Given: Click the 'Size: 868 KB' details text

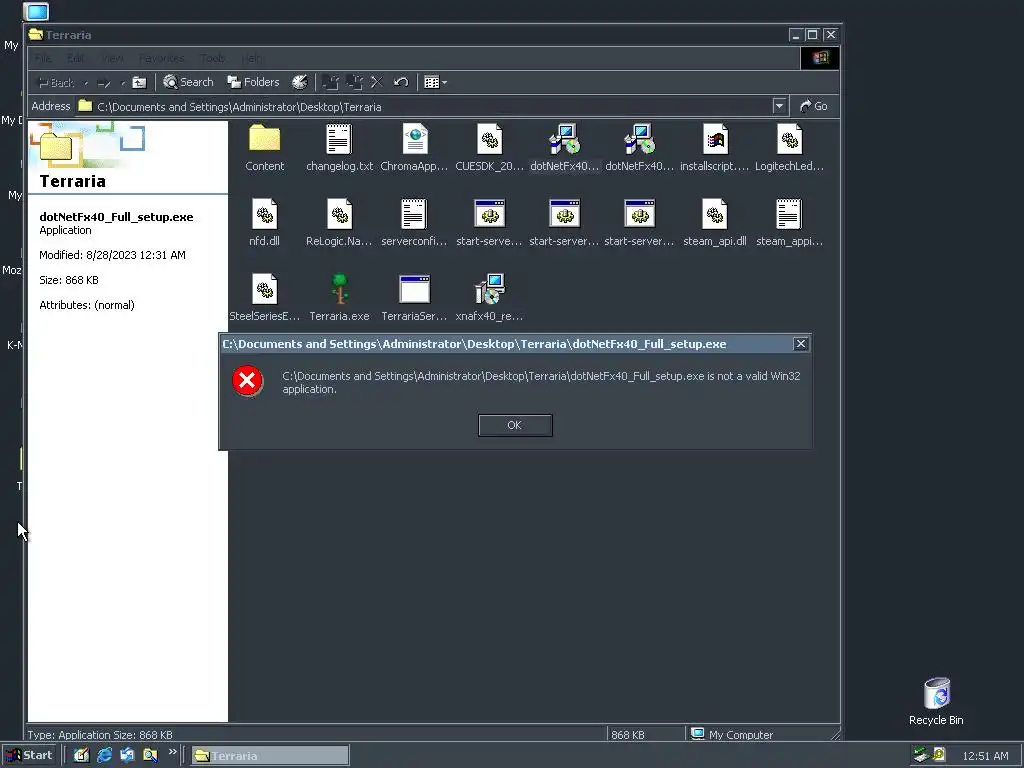Looking at the screenshot, I should [69, 280].
